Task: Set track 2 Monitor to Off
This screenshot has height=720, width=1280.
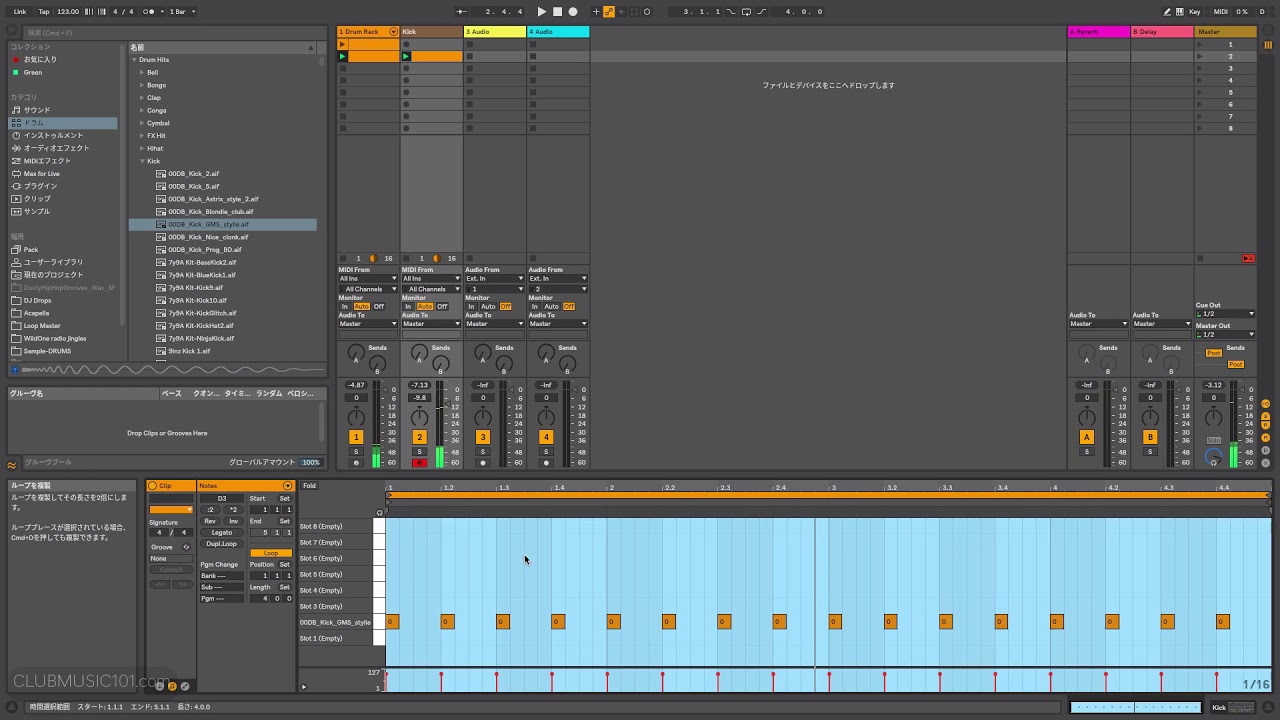Action: 442,306
